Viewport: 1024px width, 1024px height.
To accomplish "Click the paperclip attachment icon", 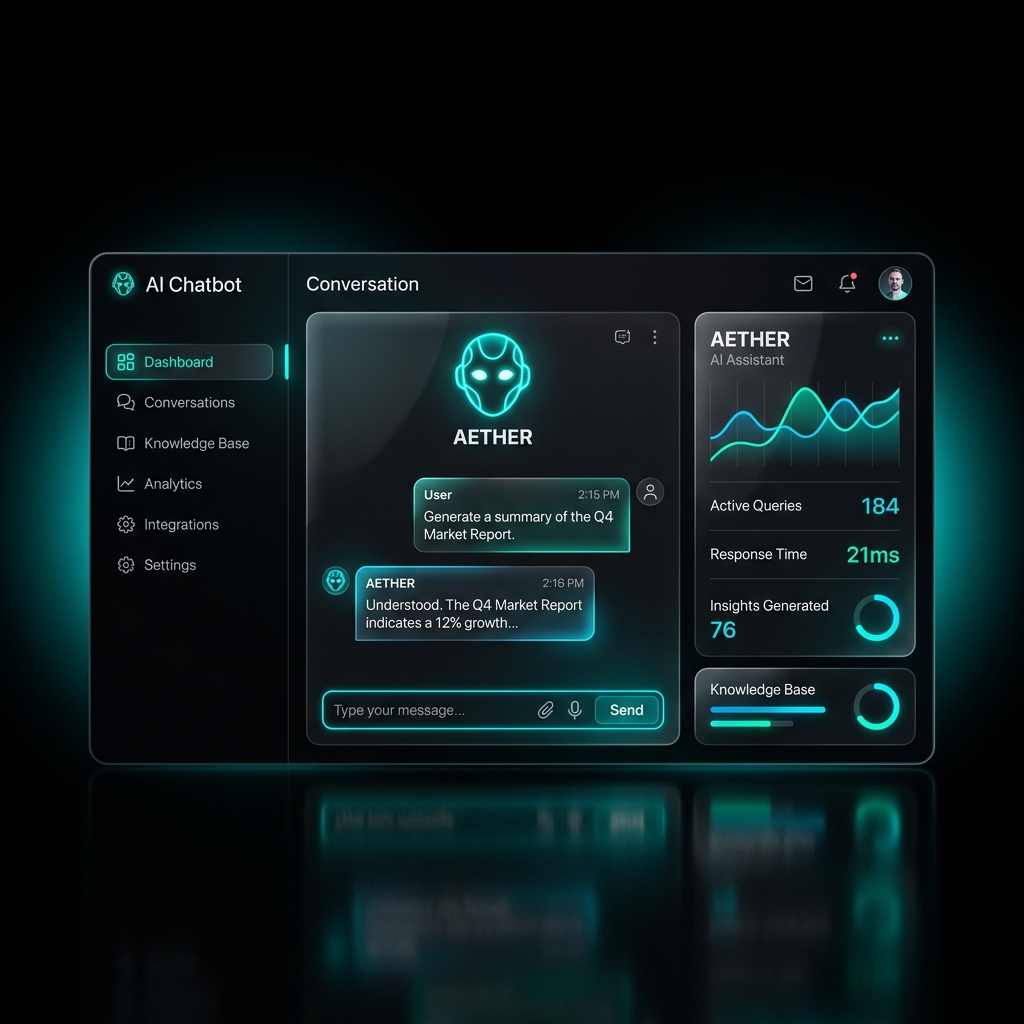I will pos(545,710).
